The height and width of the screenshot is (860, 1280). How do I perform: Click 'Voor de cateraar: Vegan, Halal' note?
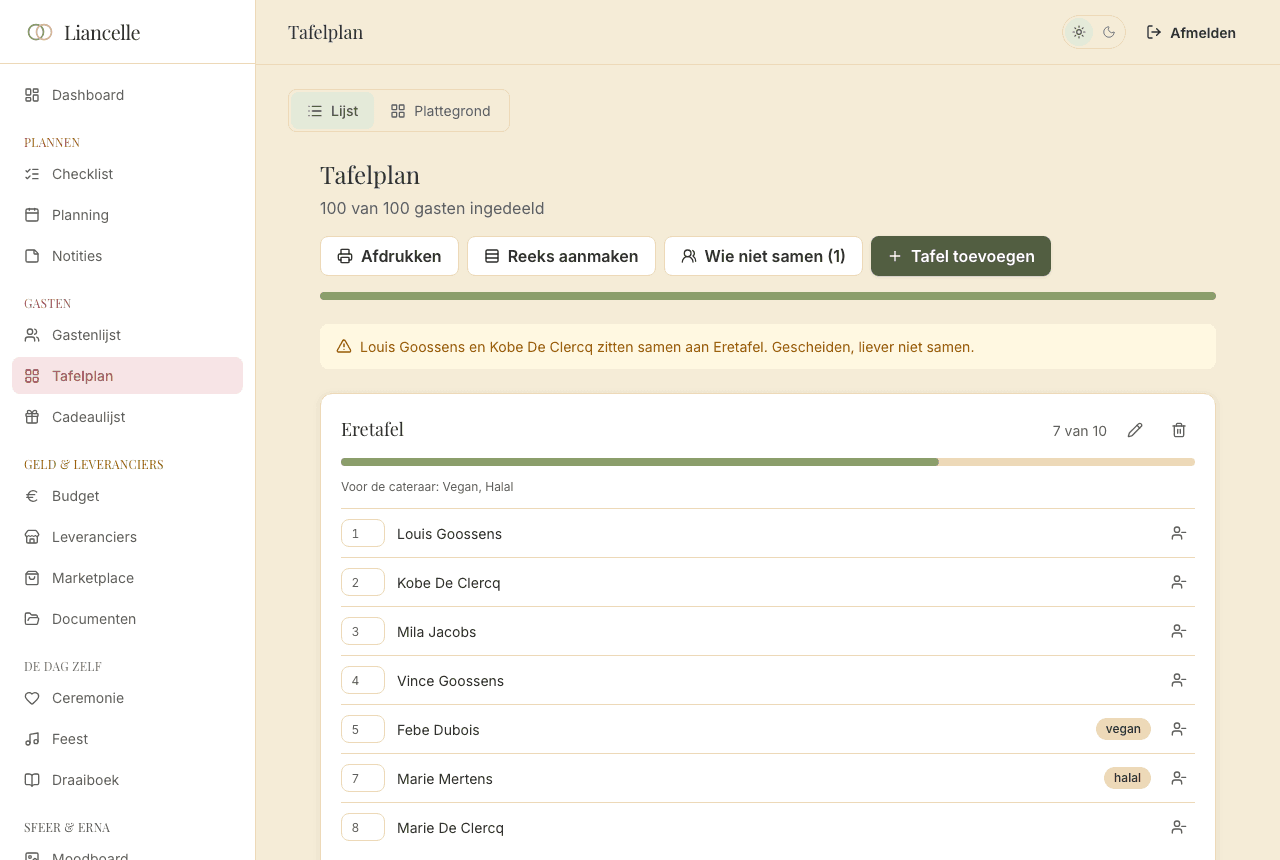point(427,487)
